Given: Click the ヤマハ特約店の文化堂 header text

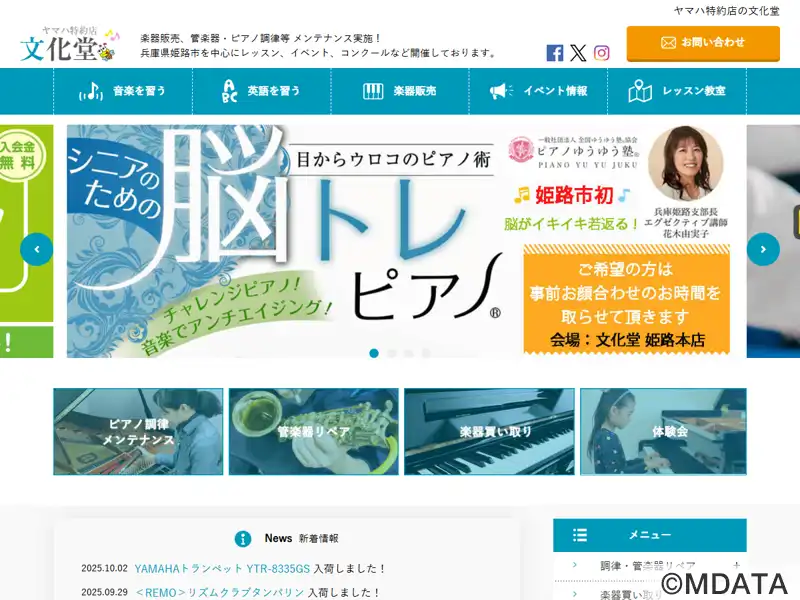Looking at the screenshot, I should coord(727,11).
